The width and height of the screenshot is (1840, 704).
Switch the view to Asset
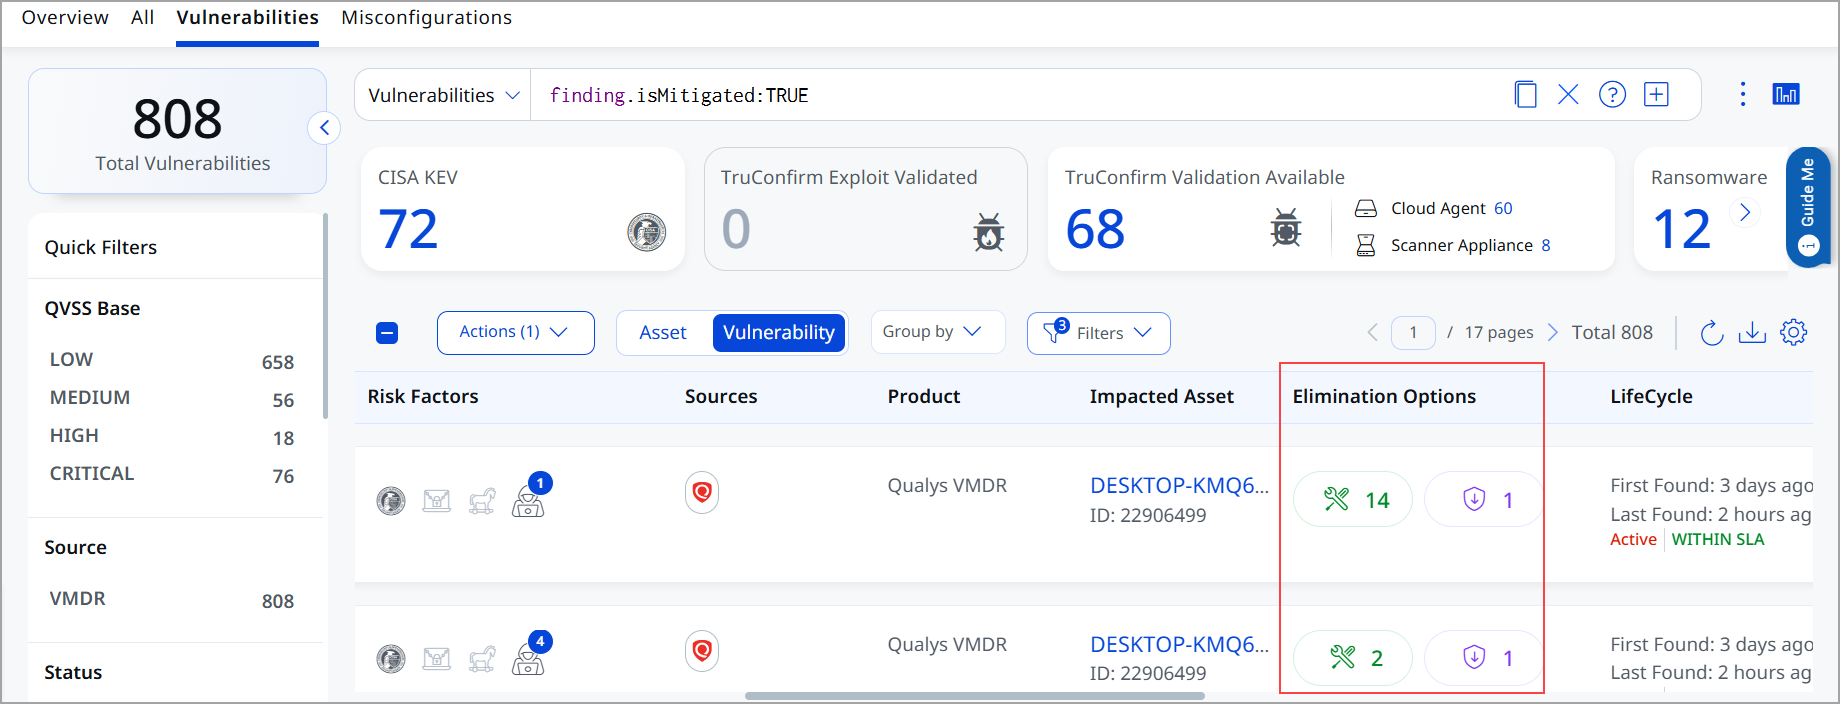click(663, 333)
